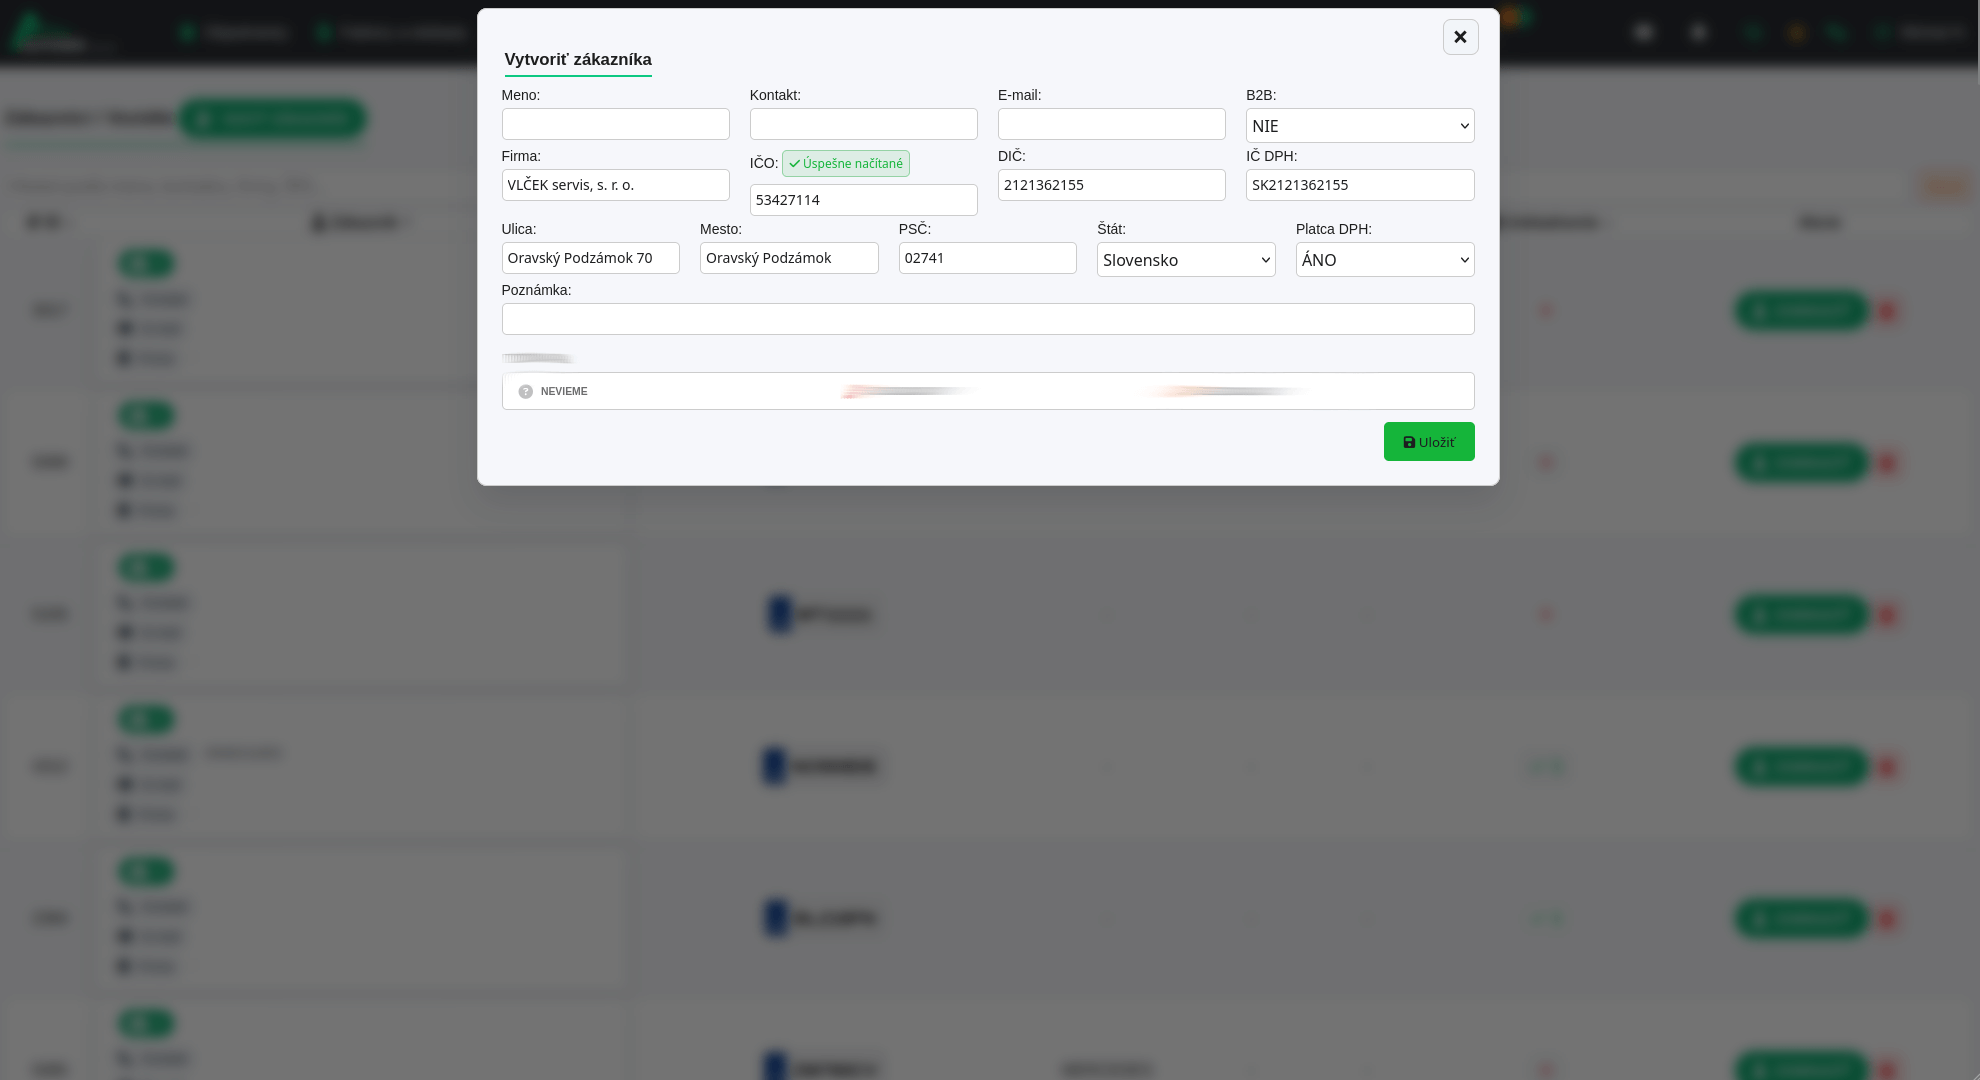The height and width of the screenshot is (1080, 1980).
Task: Click the Firma field with VLČEK servis
Action: pyautogui.click(x=615, y=185)
